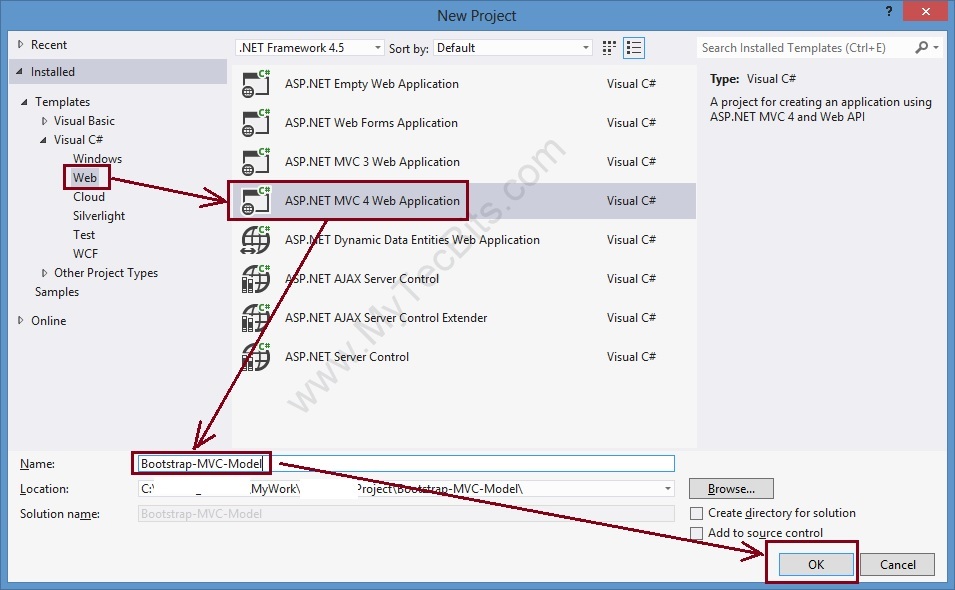Select ASP.NET MVC 3 Web Application text
Viewport: 955px width, 590px height.
(372, 161)
